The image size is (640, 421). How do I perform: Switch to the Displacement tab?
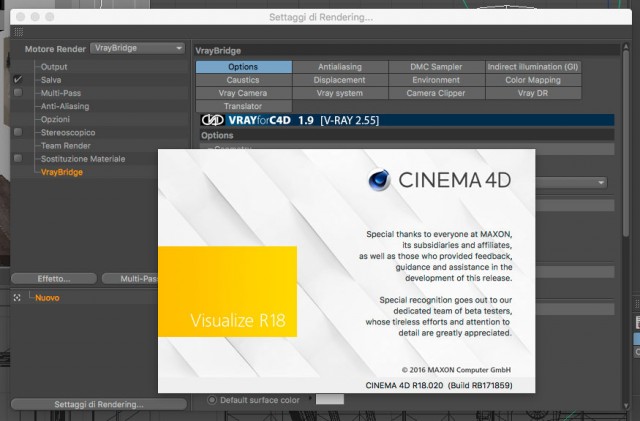pyautogui.click(x=340, y=80)
